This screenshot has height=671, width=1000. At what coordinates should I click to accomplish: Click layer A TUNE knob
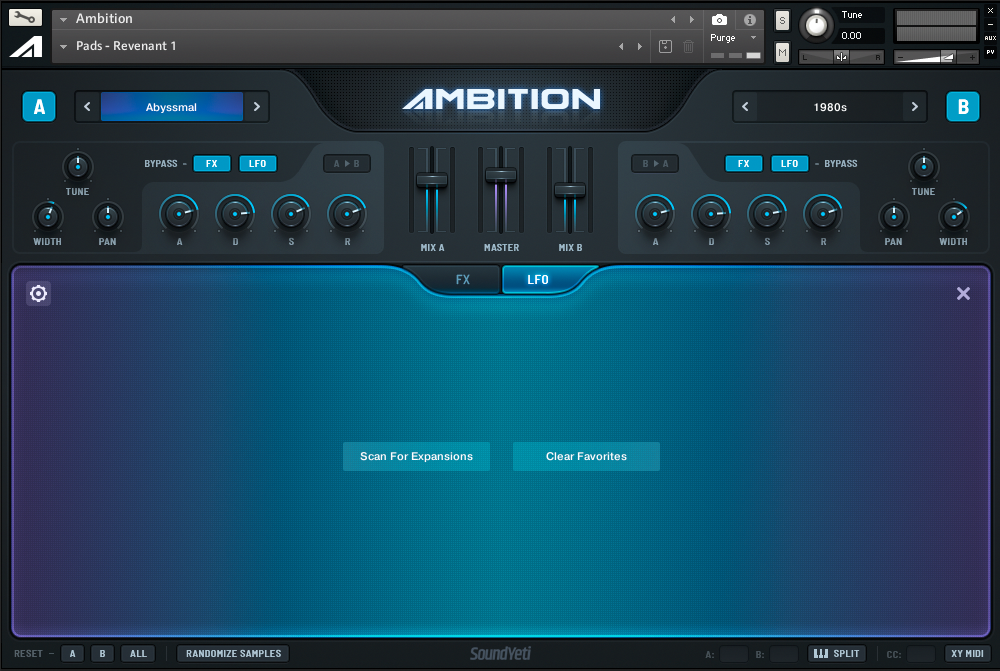pyautogui.click(x=78, y=167)
